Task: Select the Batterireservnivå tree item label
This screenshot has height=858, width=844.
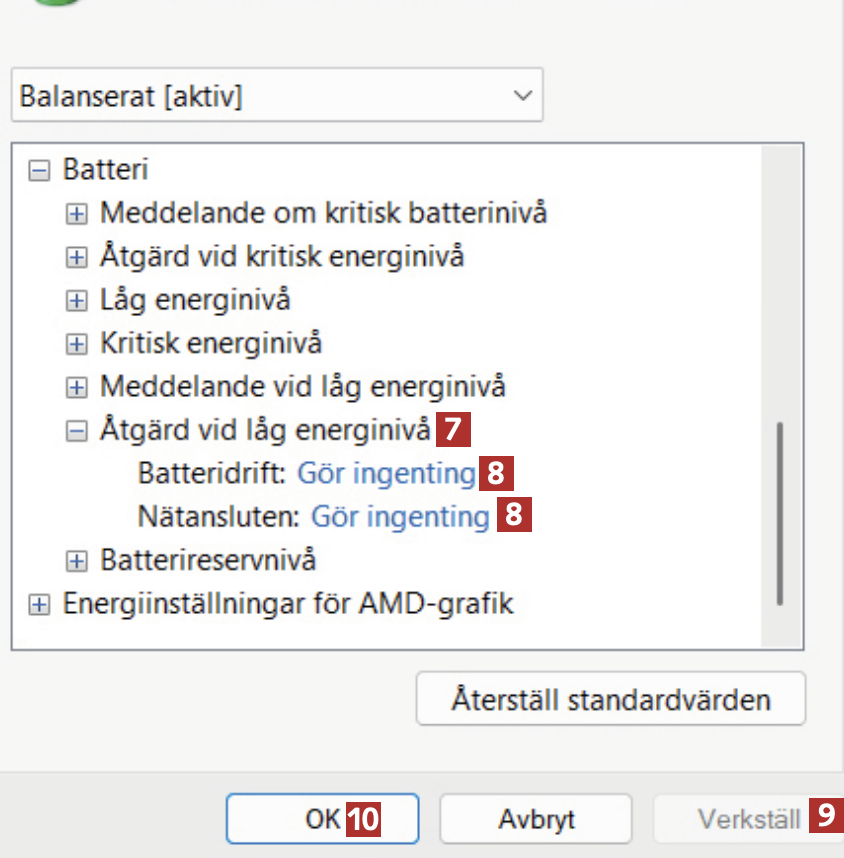Action: (208, 560)
